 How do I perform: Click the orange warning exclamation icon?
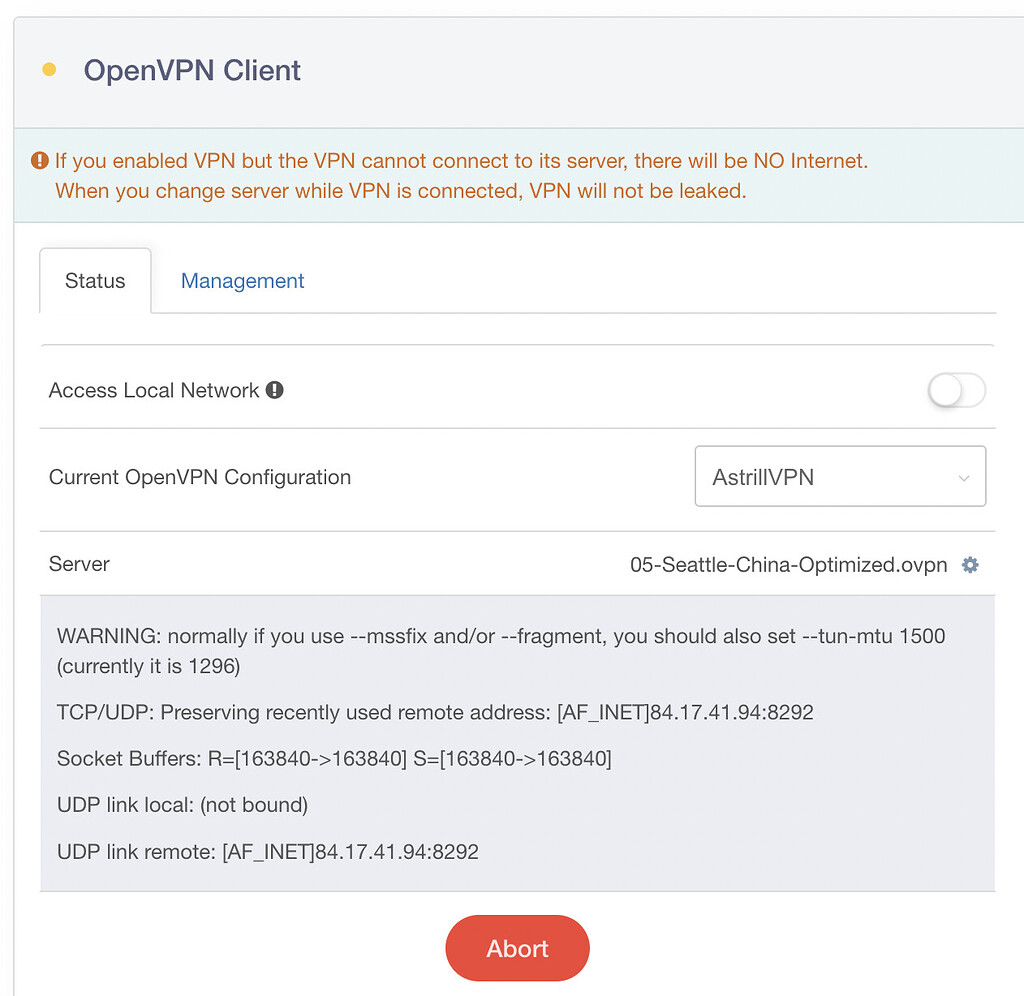pos(40,160)
